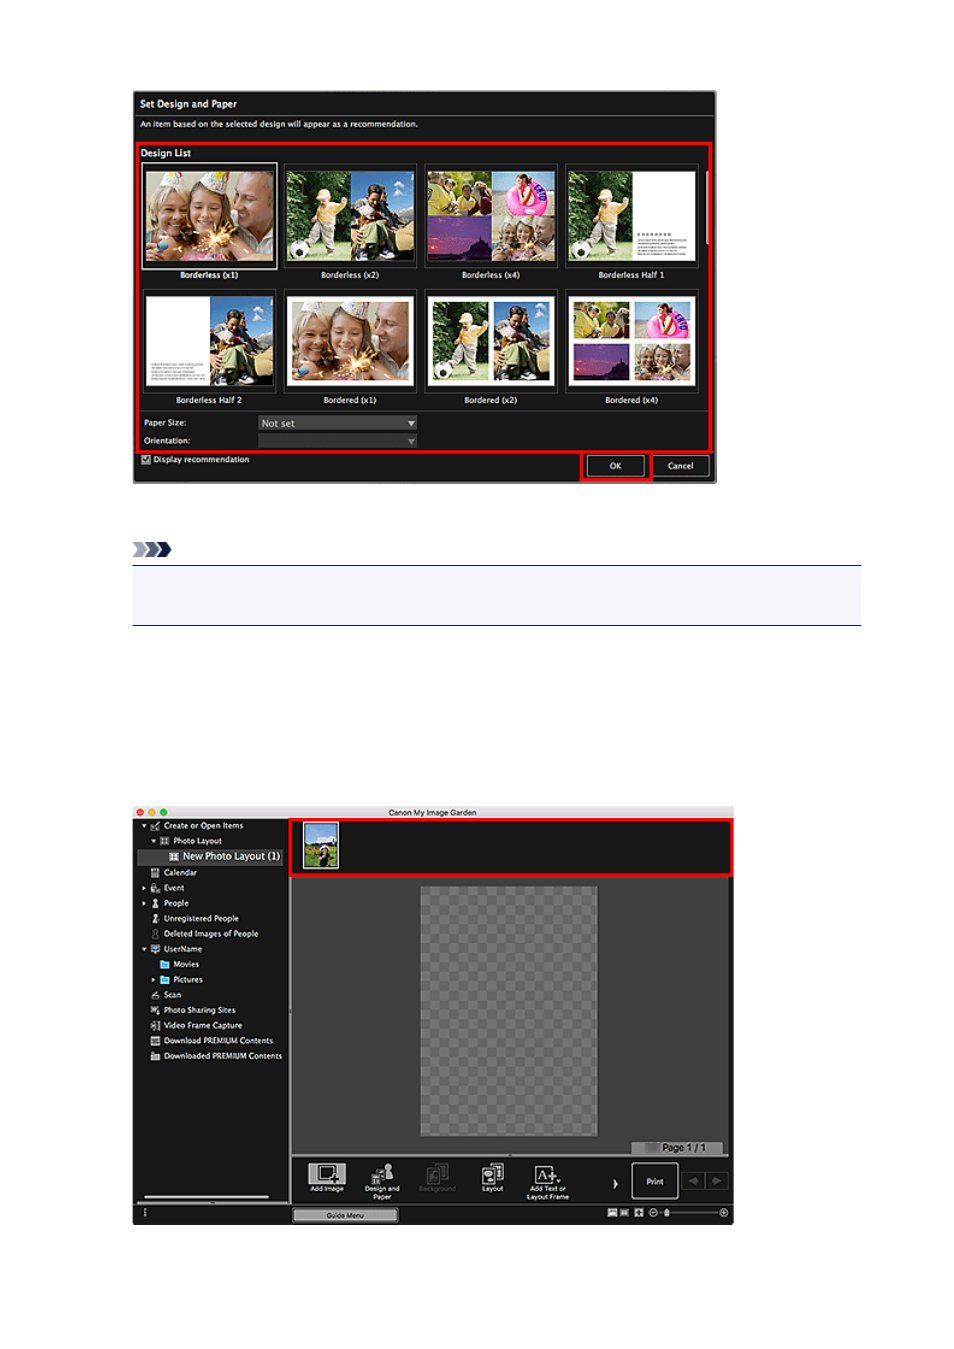The height and width of the screenshot is (1349, 954).
Task: Open the Paper Size dropdown
Action: point(337,424)
